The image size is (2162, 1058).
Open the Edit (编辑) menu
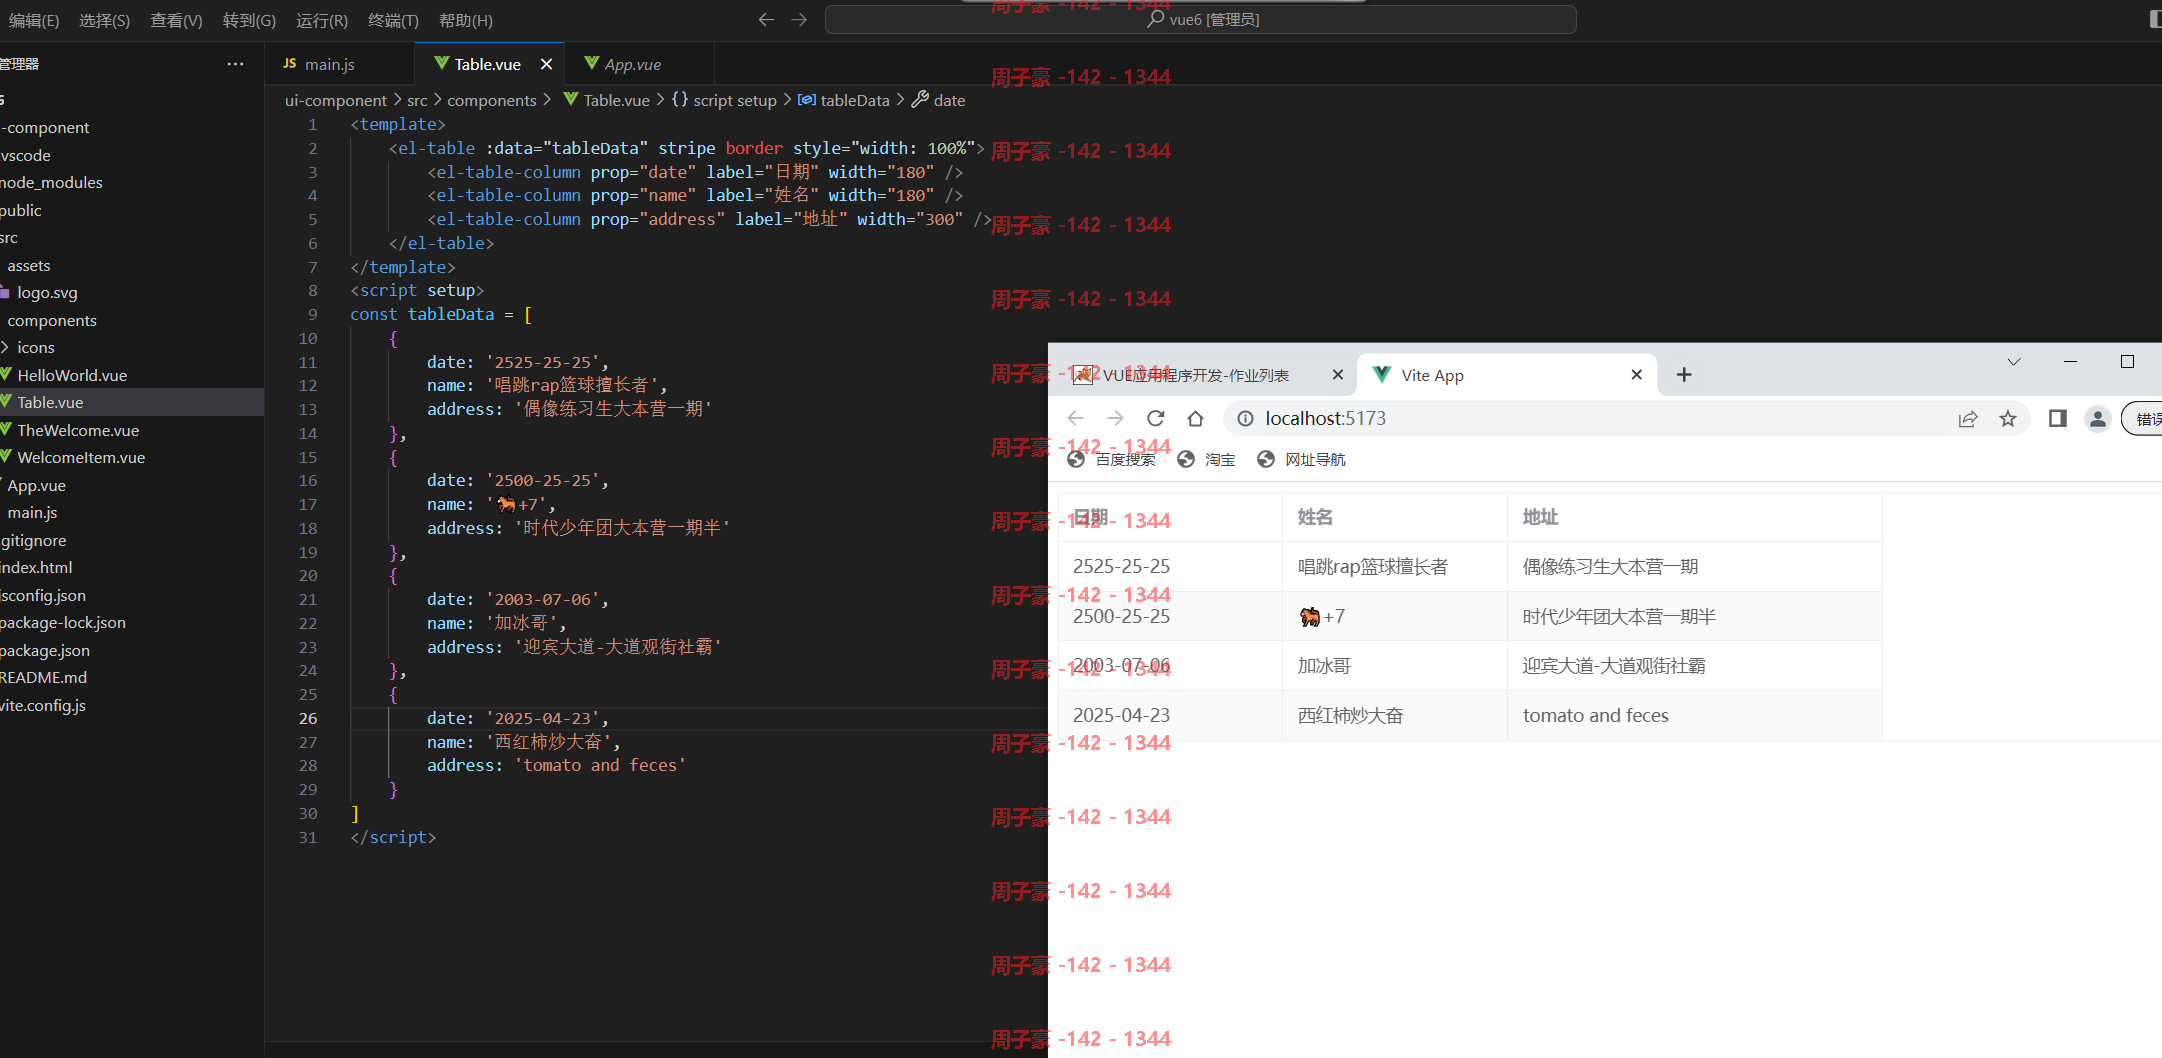[34, 20]
